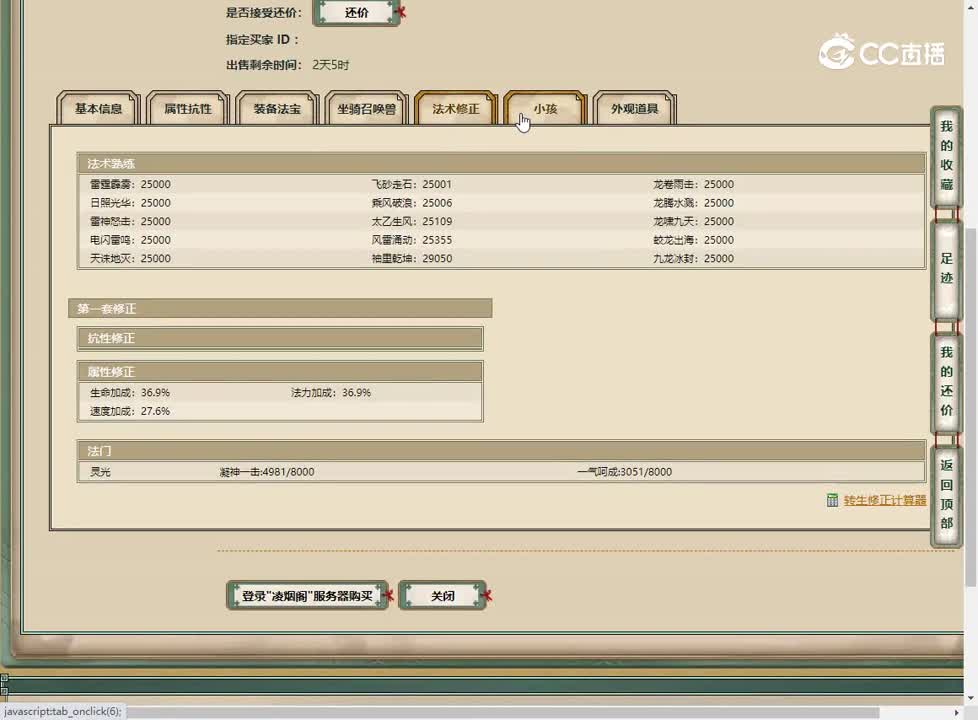Screen dimensions: 978x720
Task: Click 登录"凌烟阁"服务器购买 button
Action: coord(307,596)
